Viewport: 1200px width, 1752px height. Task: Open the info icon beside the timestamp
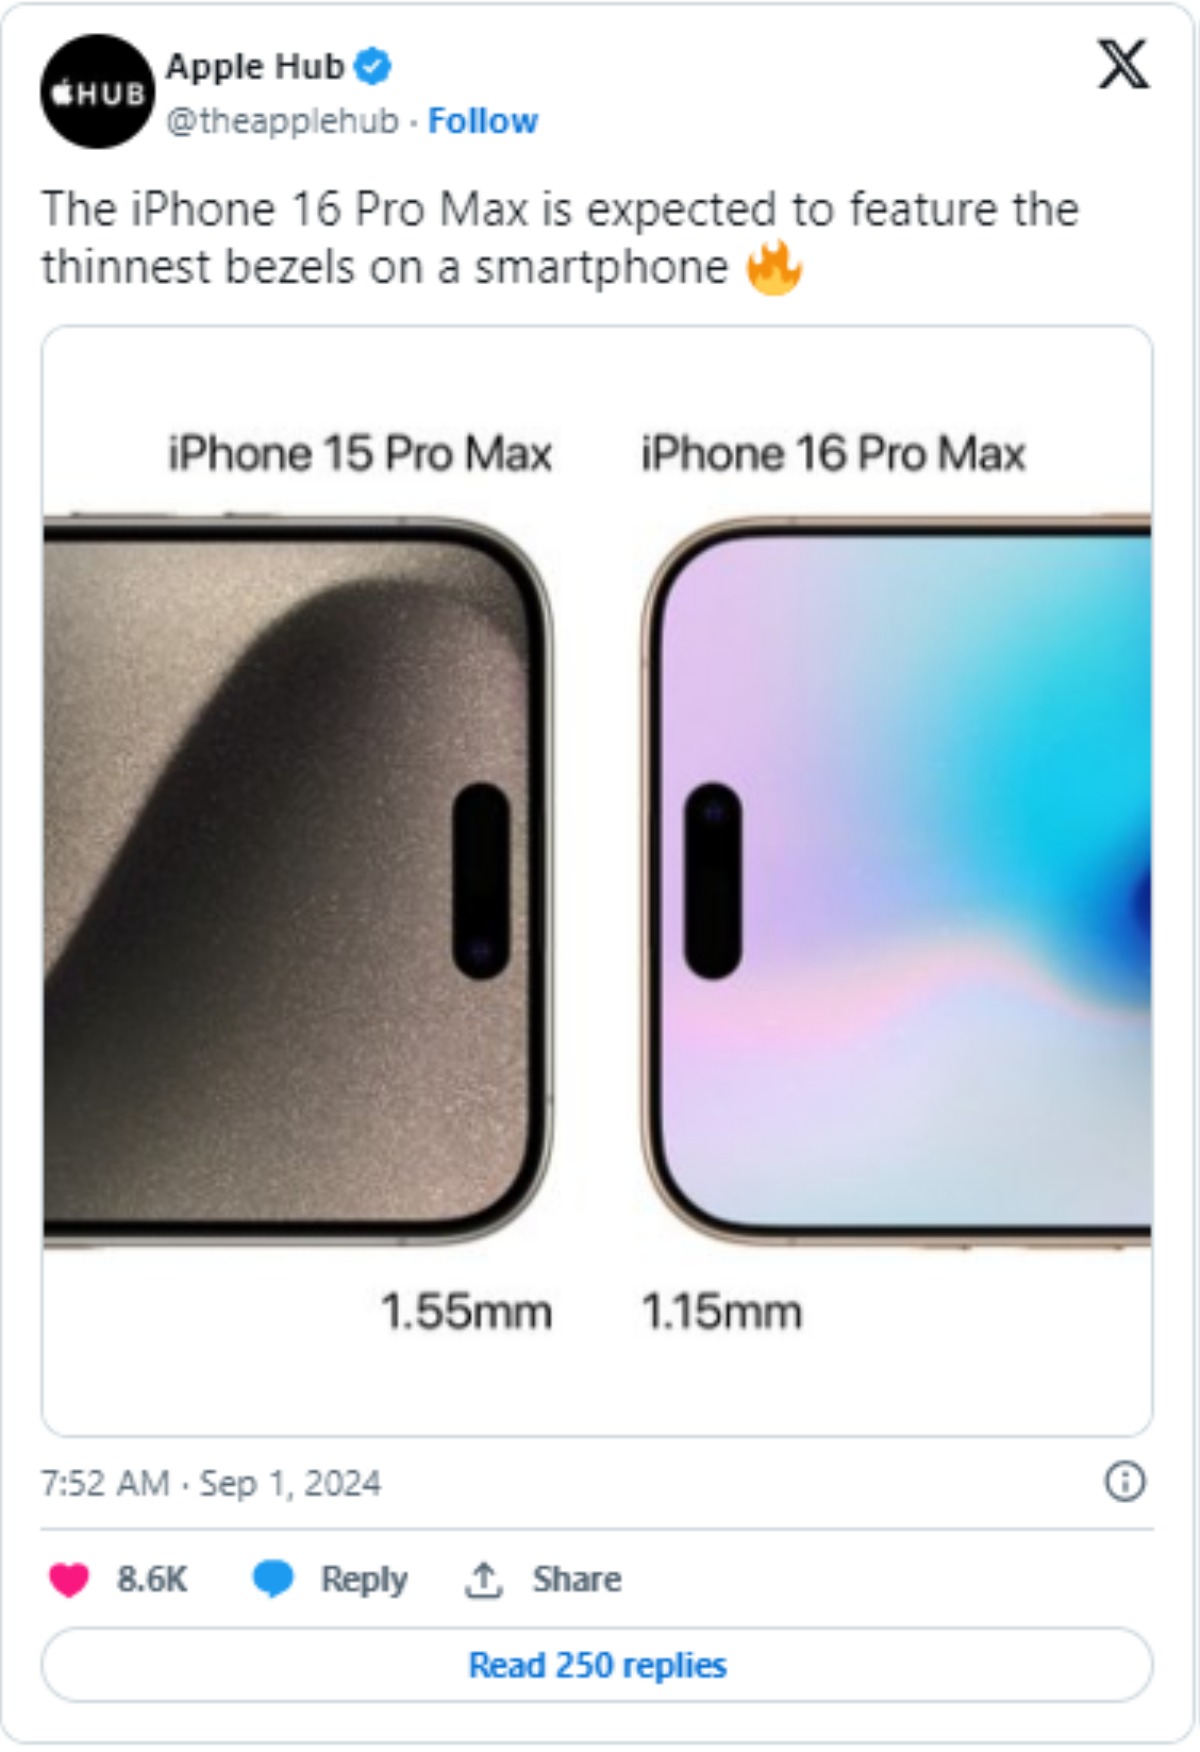click(1124, 1481)
